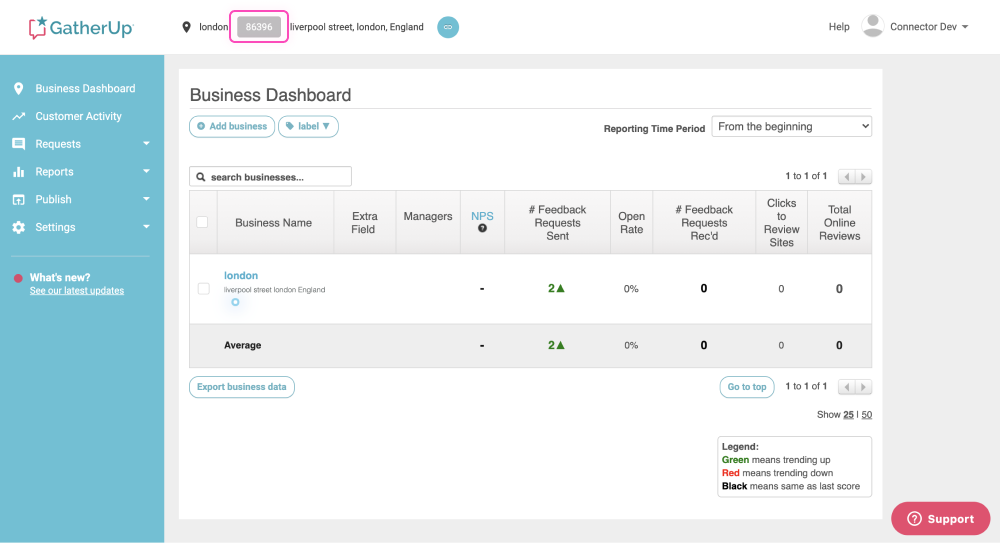Screen dimensions: 1000x543
Task: Click the user avatar icon
Action: tap(872, 27)
